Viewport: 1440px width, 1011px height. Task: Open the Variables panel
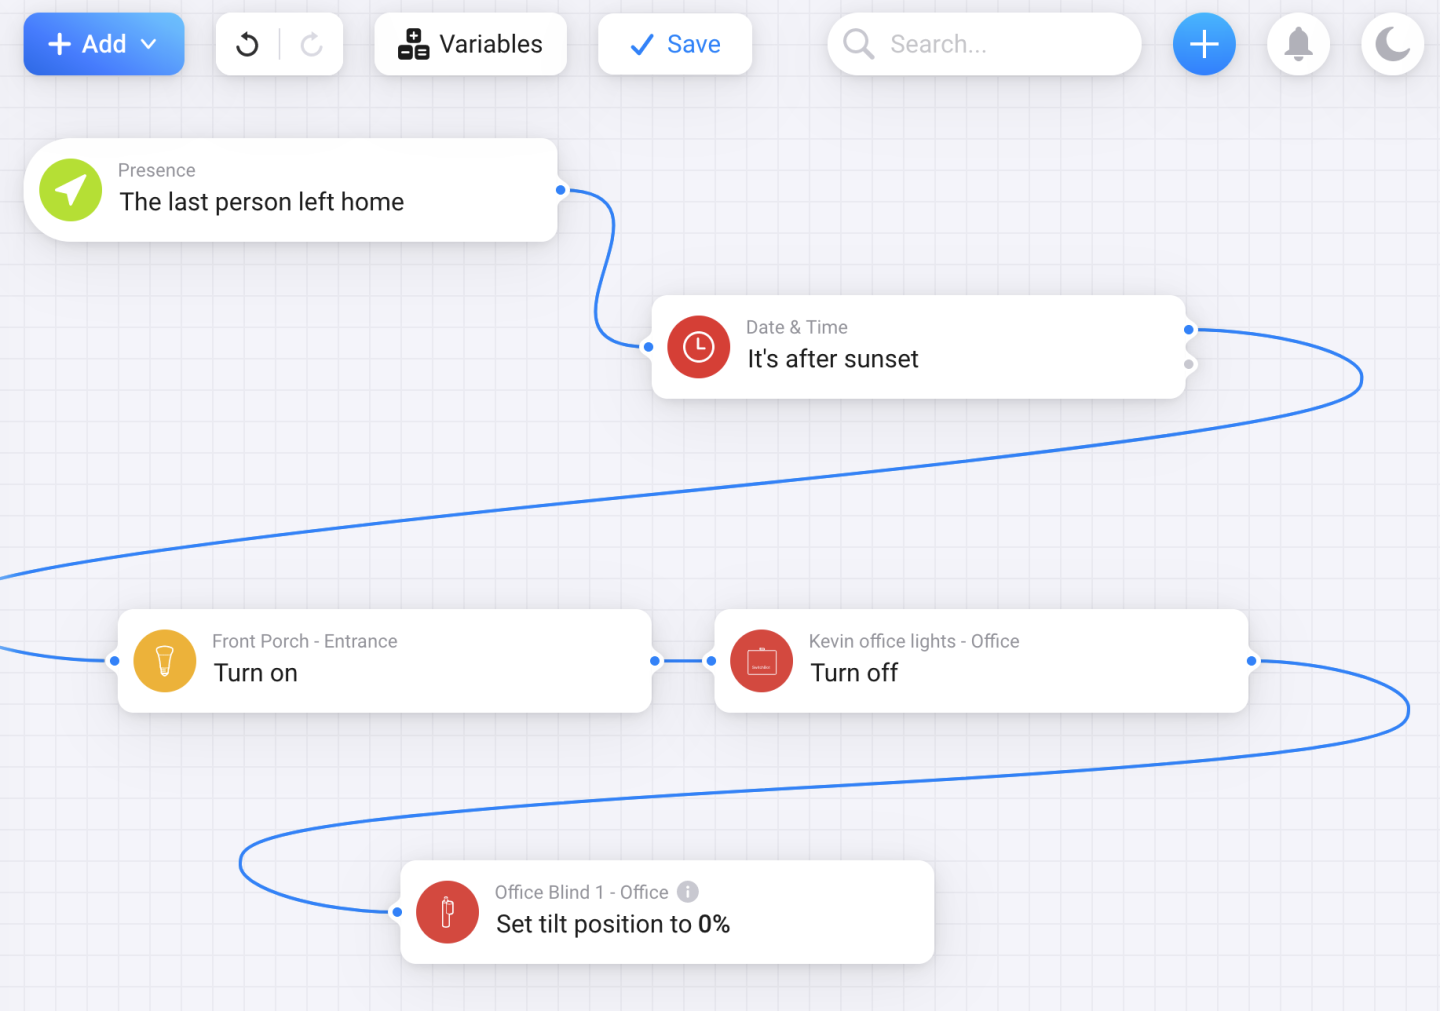click(470, 44)
